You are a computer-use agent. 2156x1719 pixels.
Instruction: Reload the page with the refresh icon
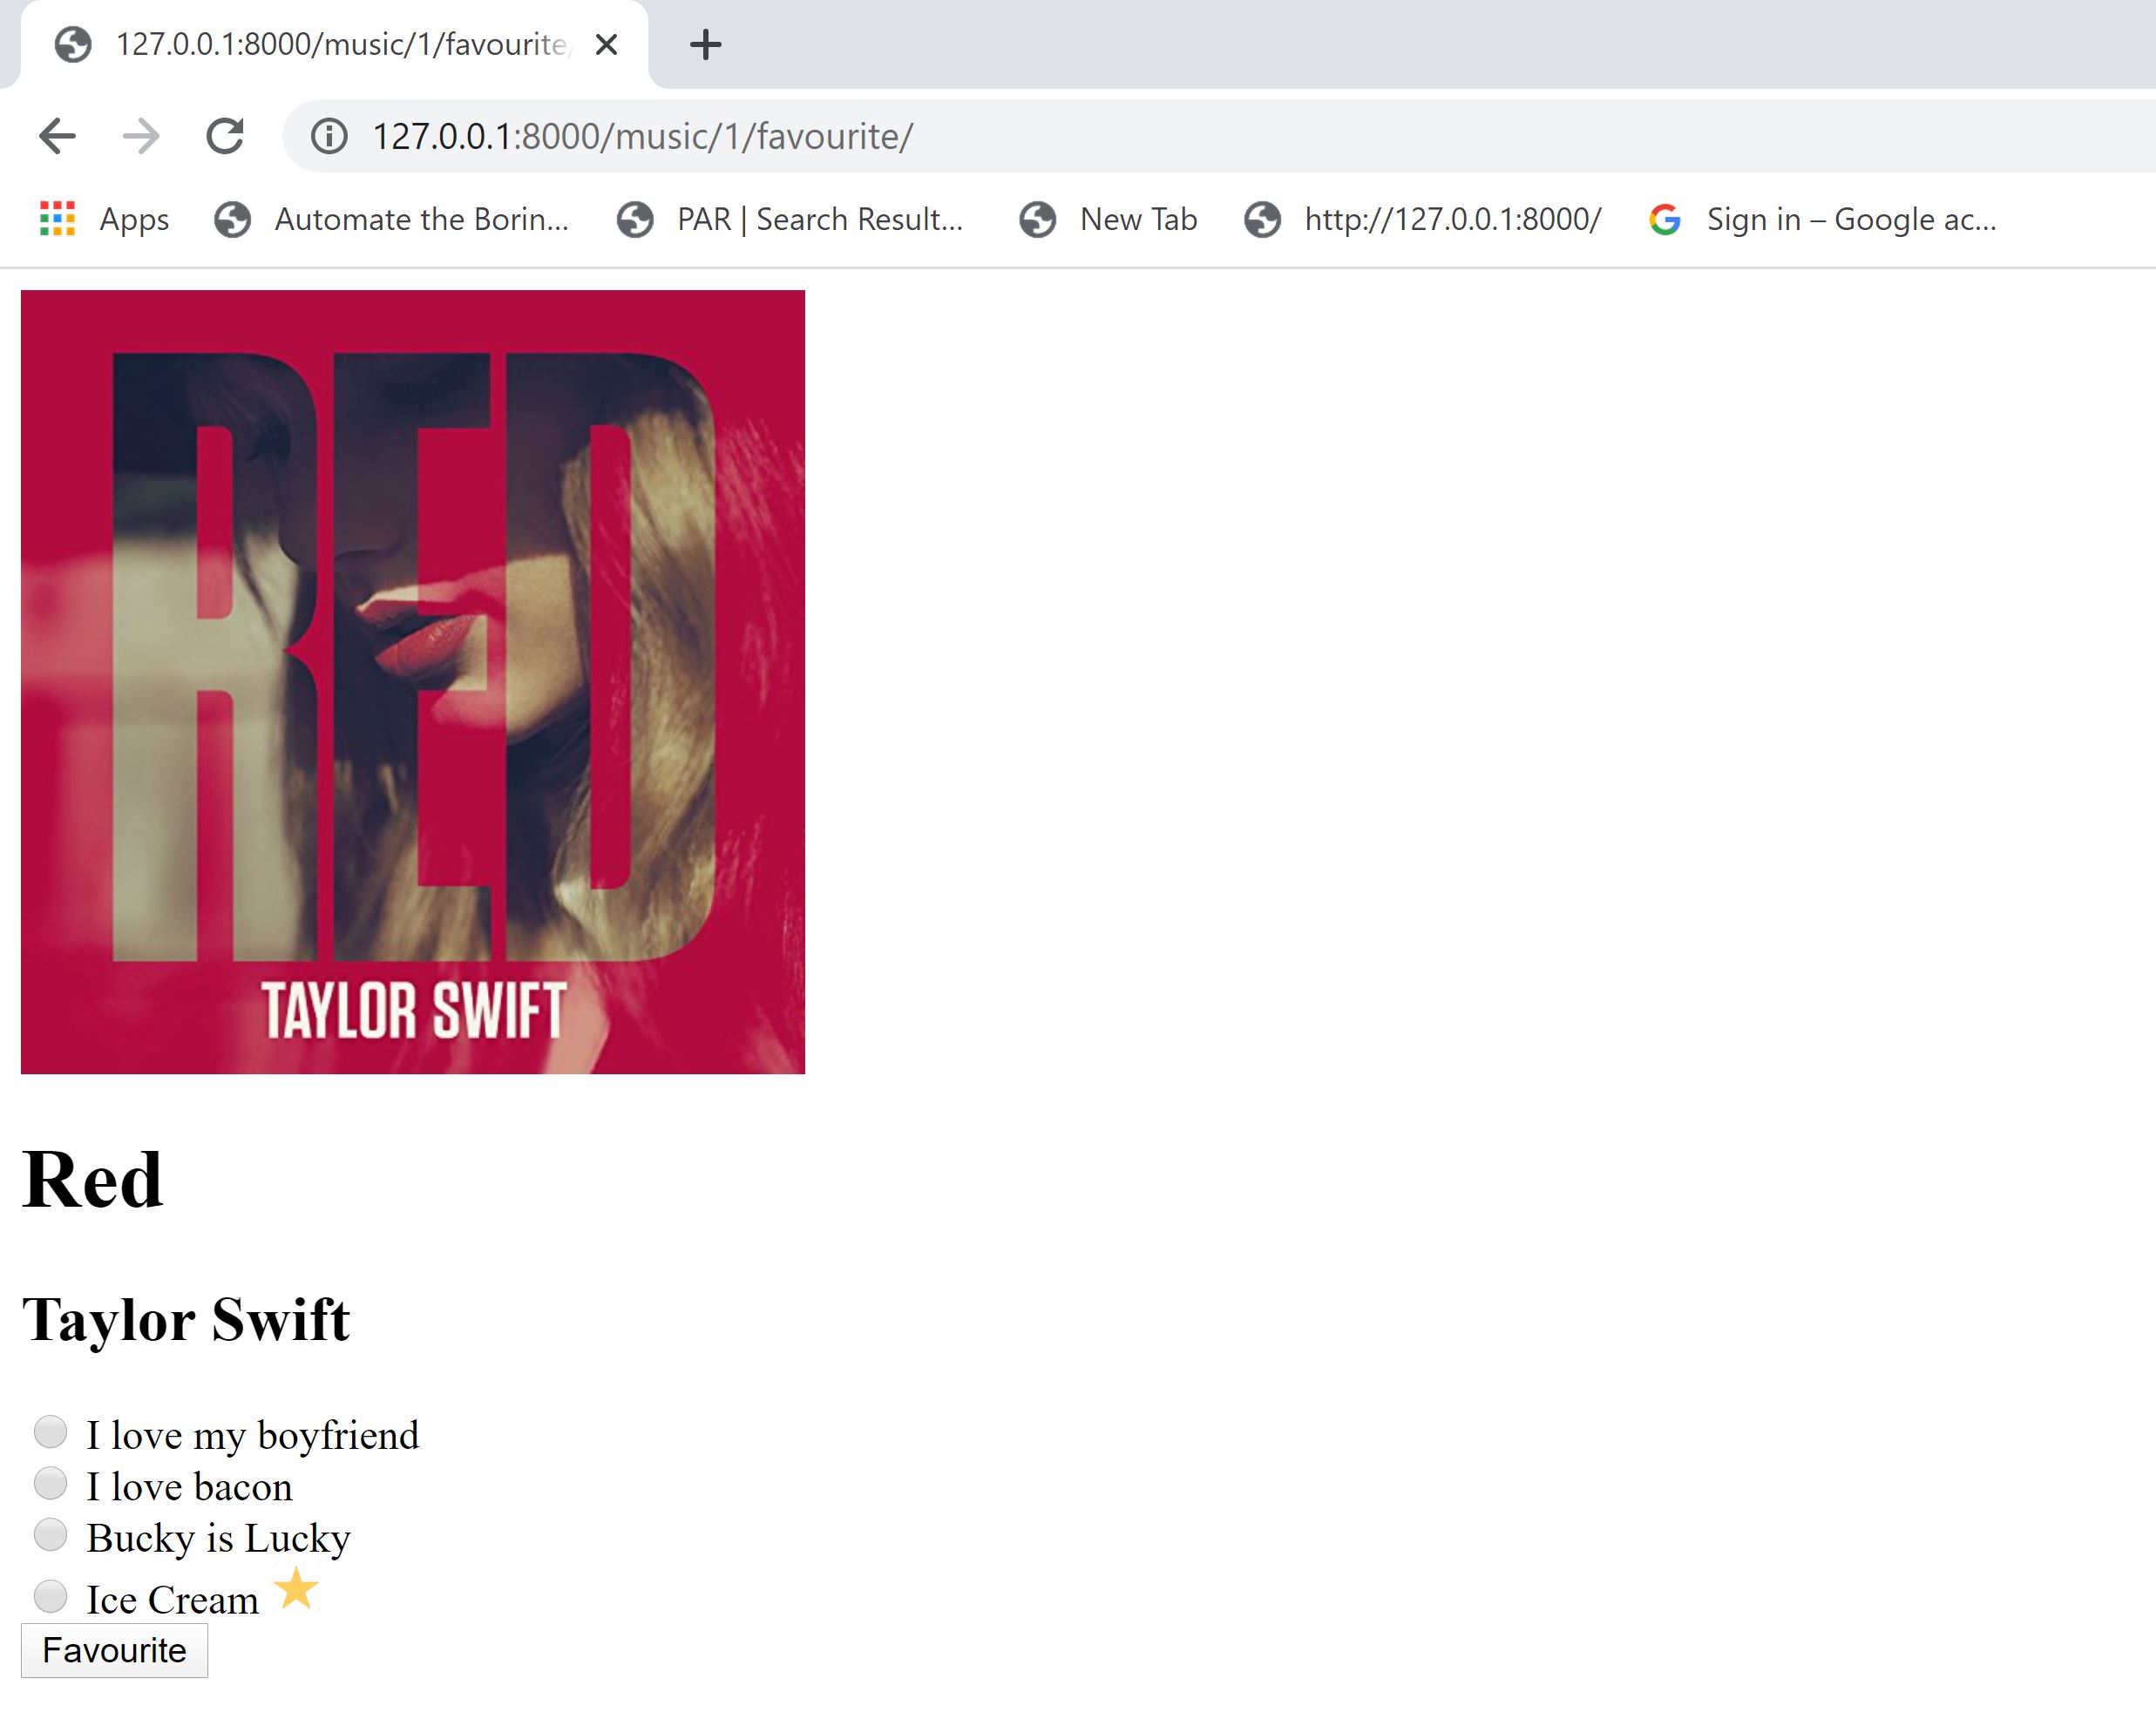pyautogui.click(x=225, y=136)
